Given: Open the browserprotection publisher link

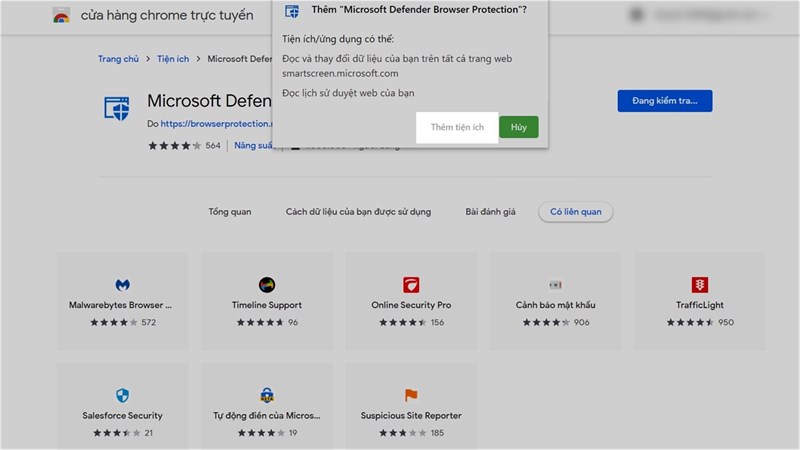Looking at the screenshot, I should [216, 123].
